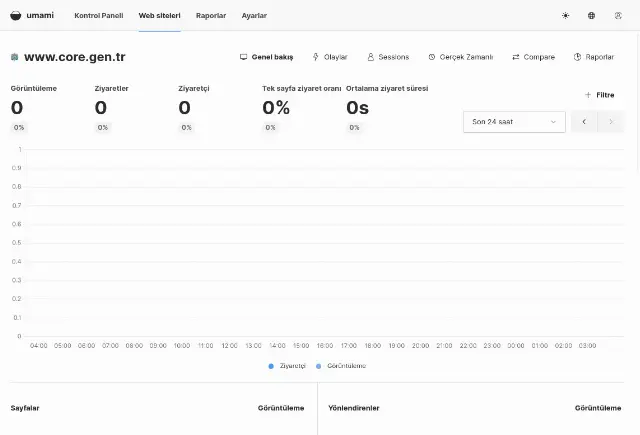Switch to Sessions tab
The width and height of the screenshot is (640, 435).
(x=388, y=57)
